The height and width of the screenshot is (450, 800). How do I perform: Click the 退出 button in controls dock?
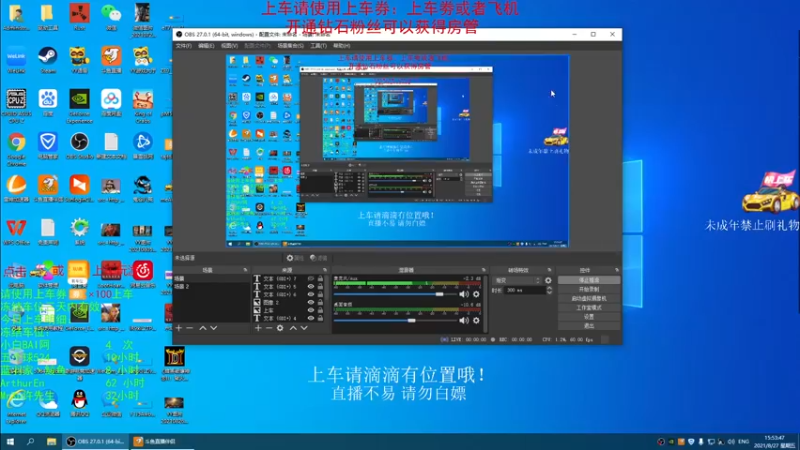pyautogui.click(x=589, y=326)
